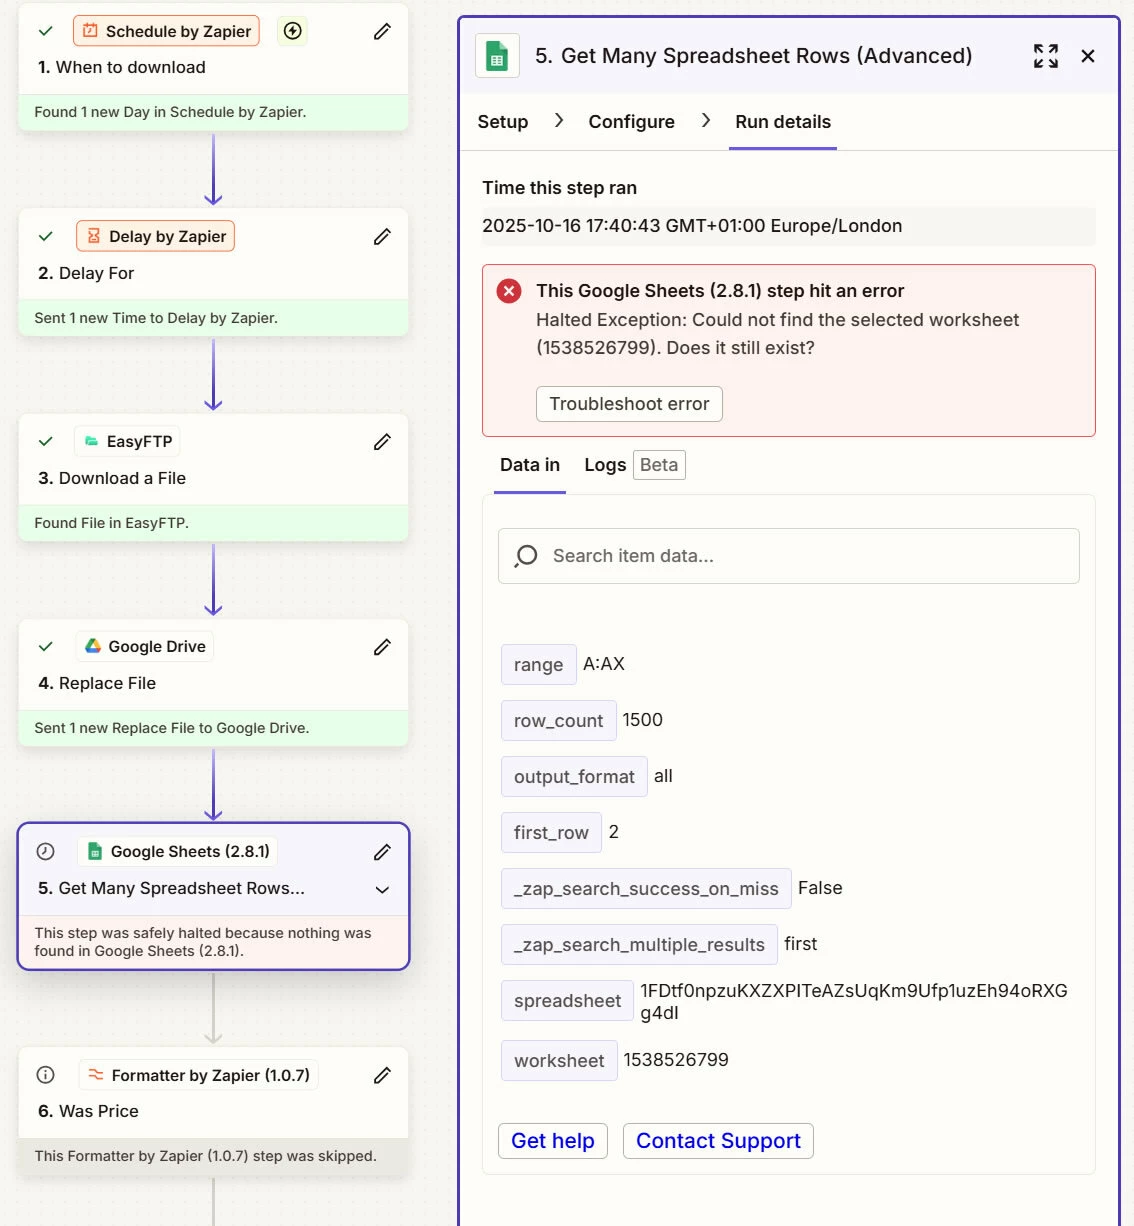The image size is (1134, 1226).
Task: Click the 'row_count' field label
Action: pyautogui.click(x=558, y=721)
